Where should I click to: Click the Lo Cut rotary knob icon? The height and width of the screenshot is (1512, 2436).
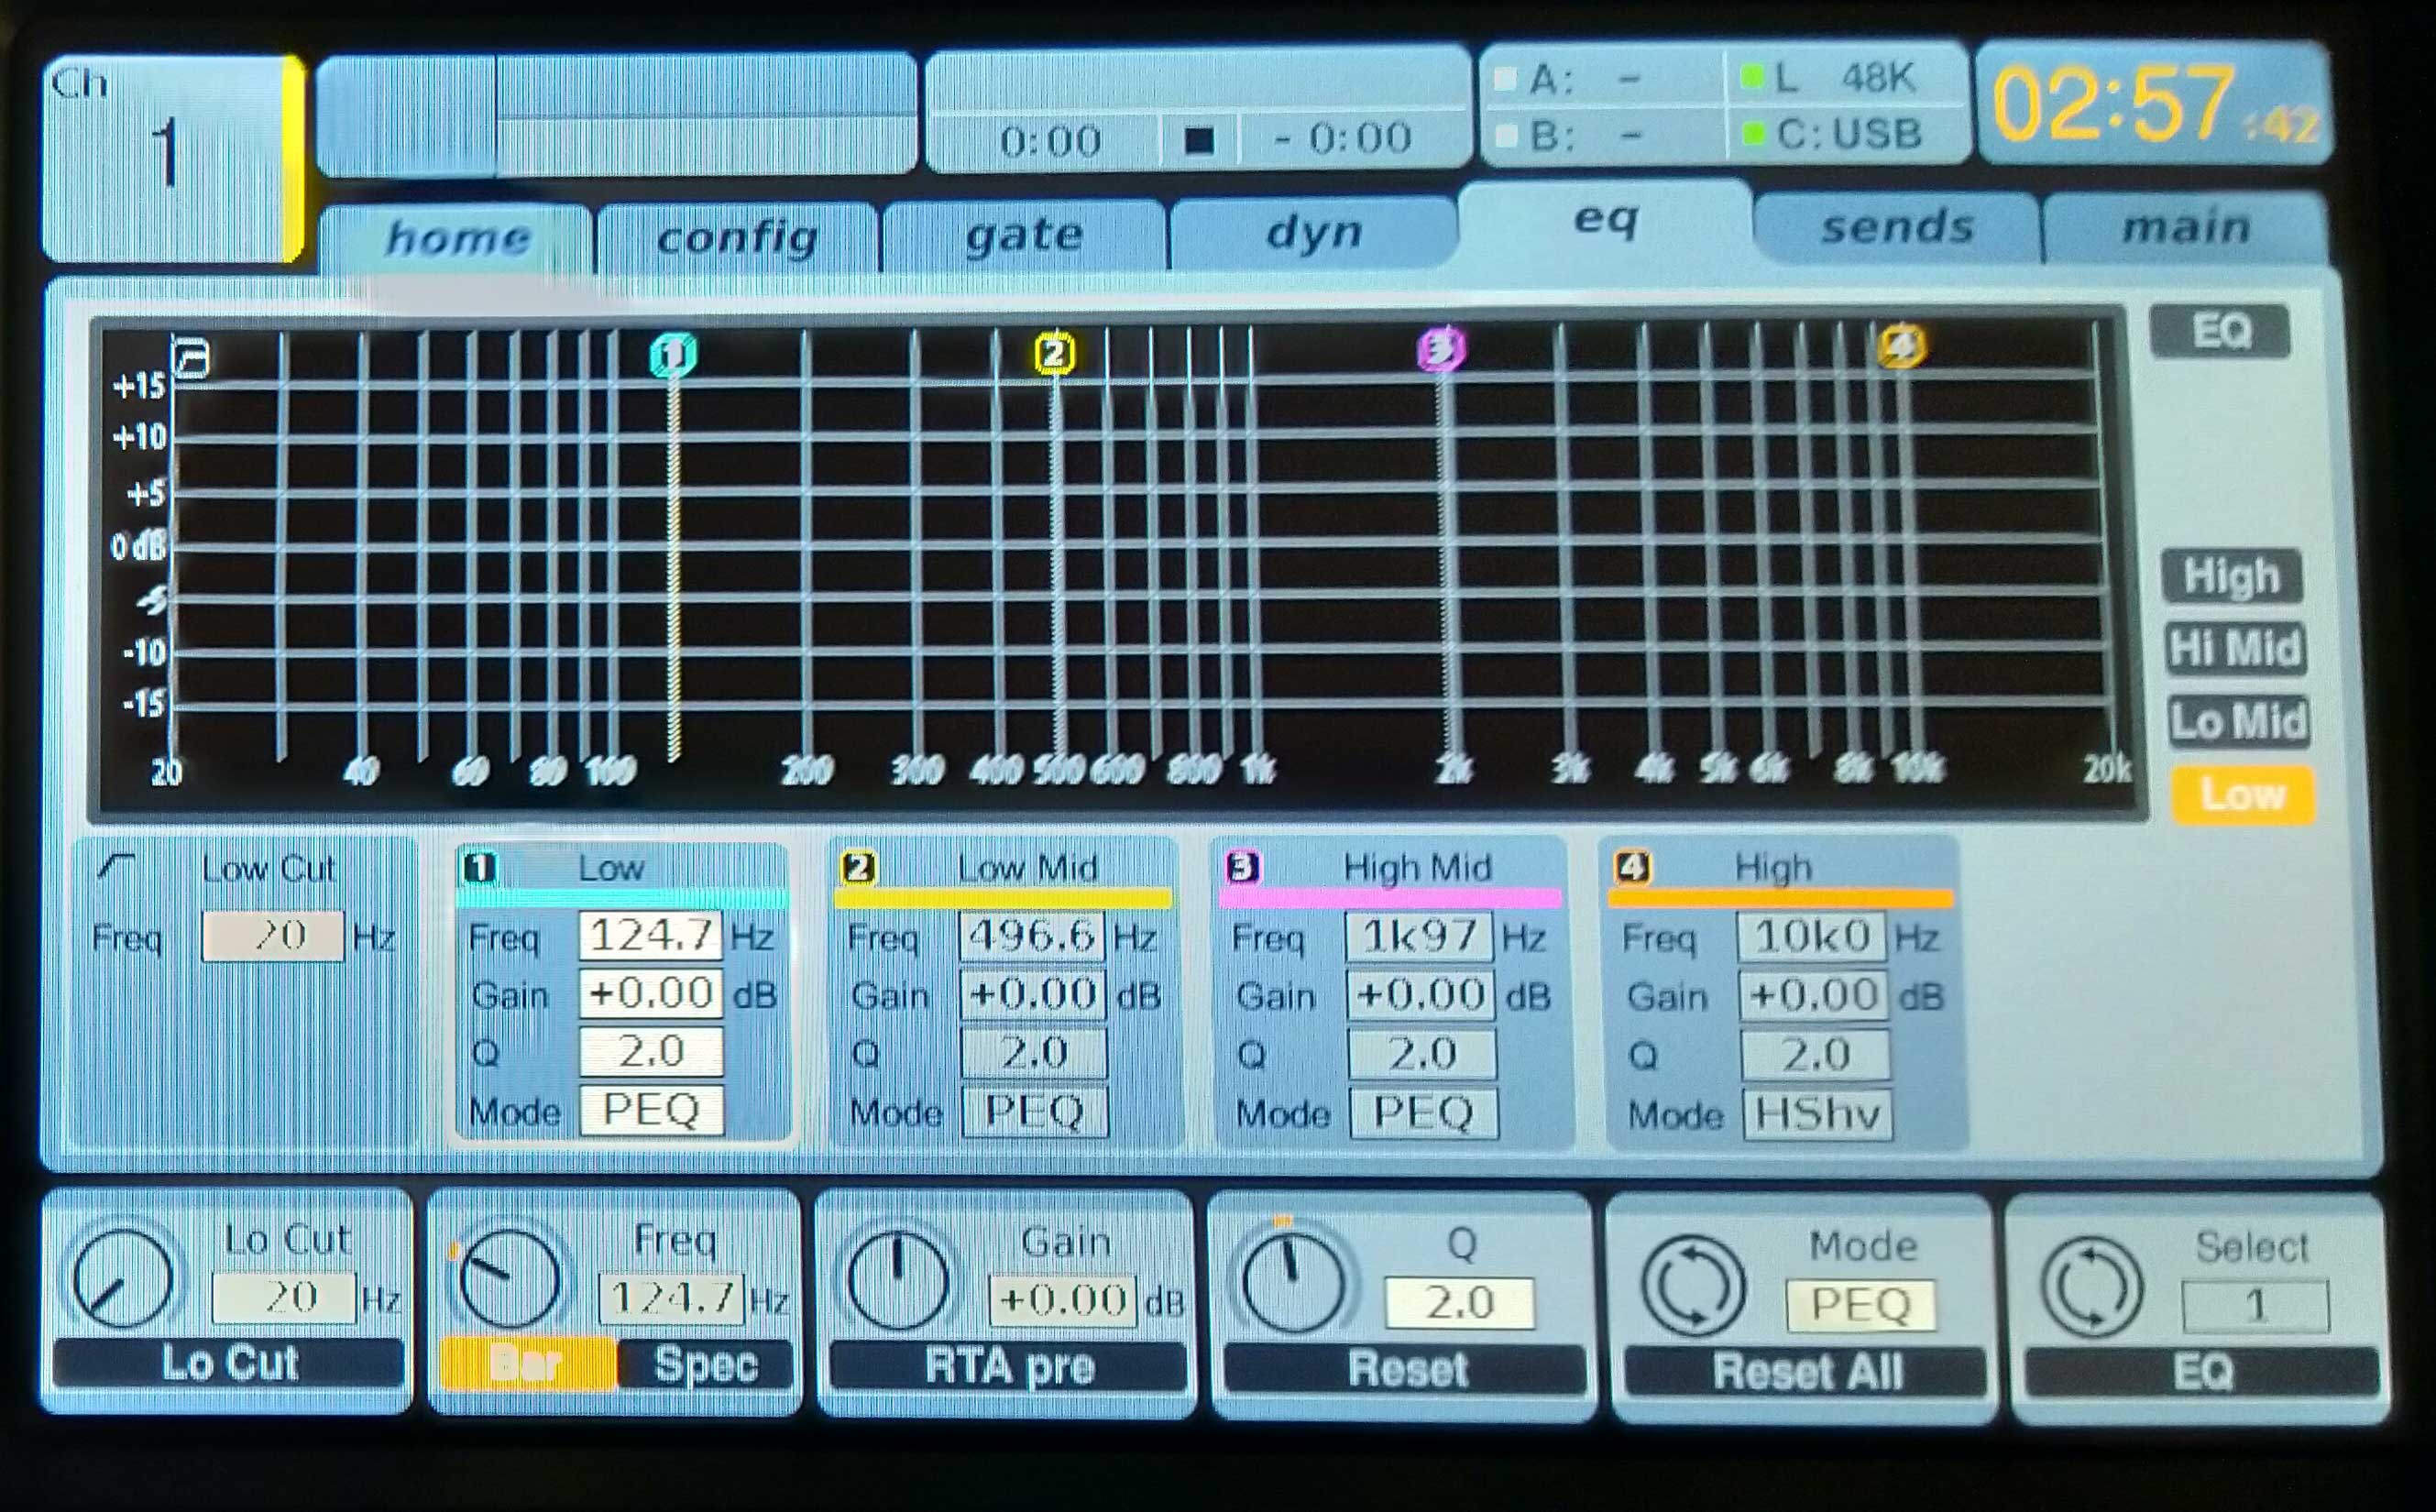pos(122,1279)
